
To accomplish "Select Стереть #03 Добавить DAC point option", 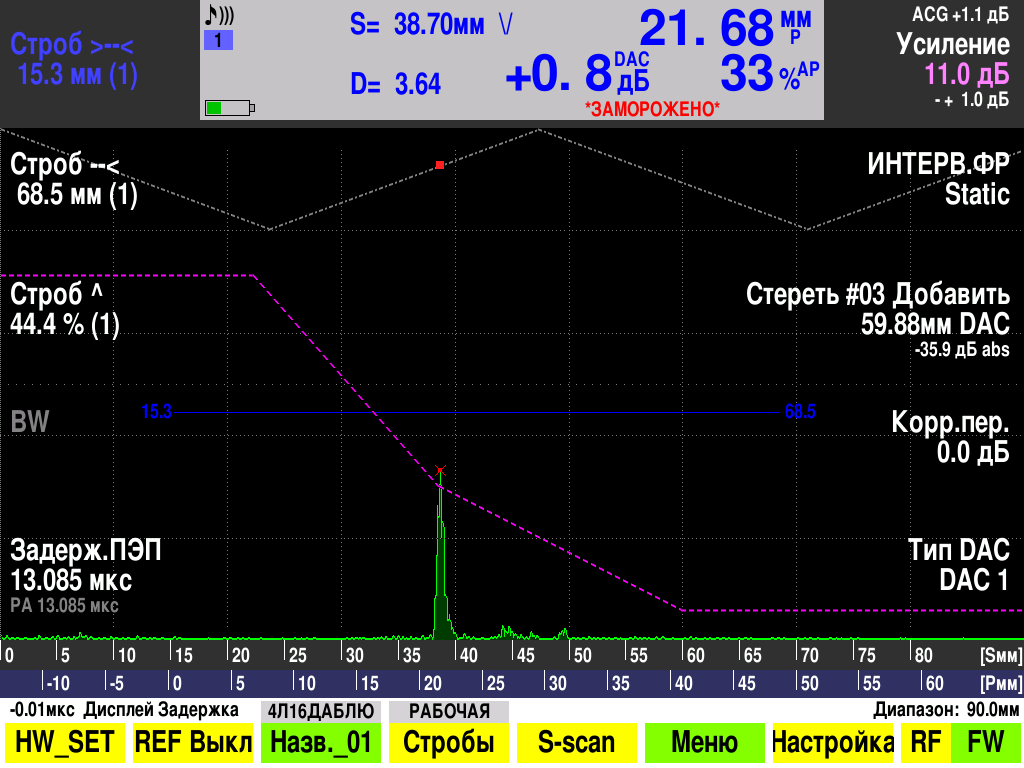I will [x=878, y=310].
